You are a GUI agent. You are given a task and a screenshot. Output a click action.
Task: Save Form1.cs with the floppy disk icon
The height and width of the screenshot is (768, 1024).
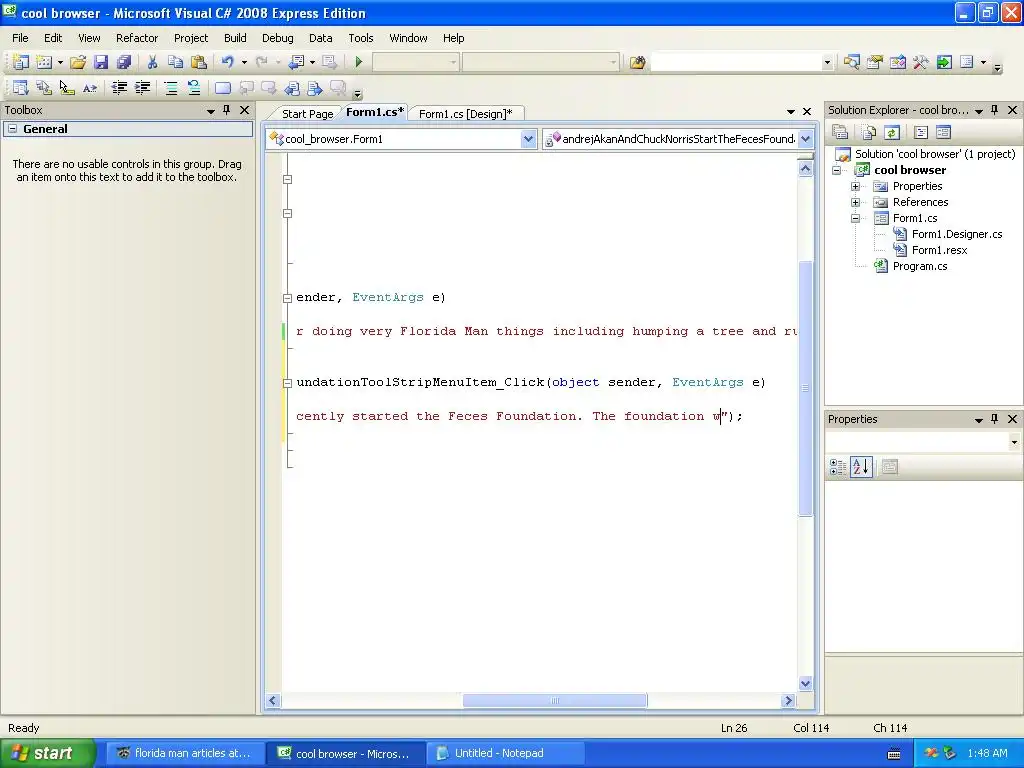click(x=101, y=62)
